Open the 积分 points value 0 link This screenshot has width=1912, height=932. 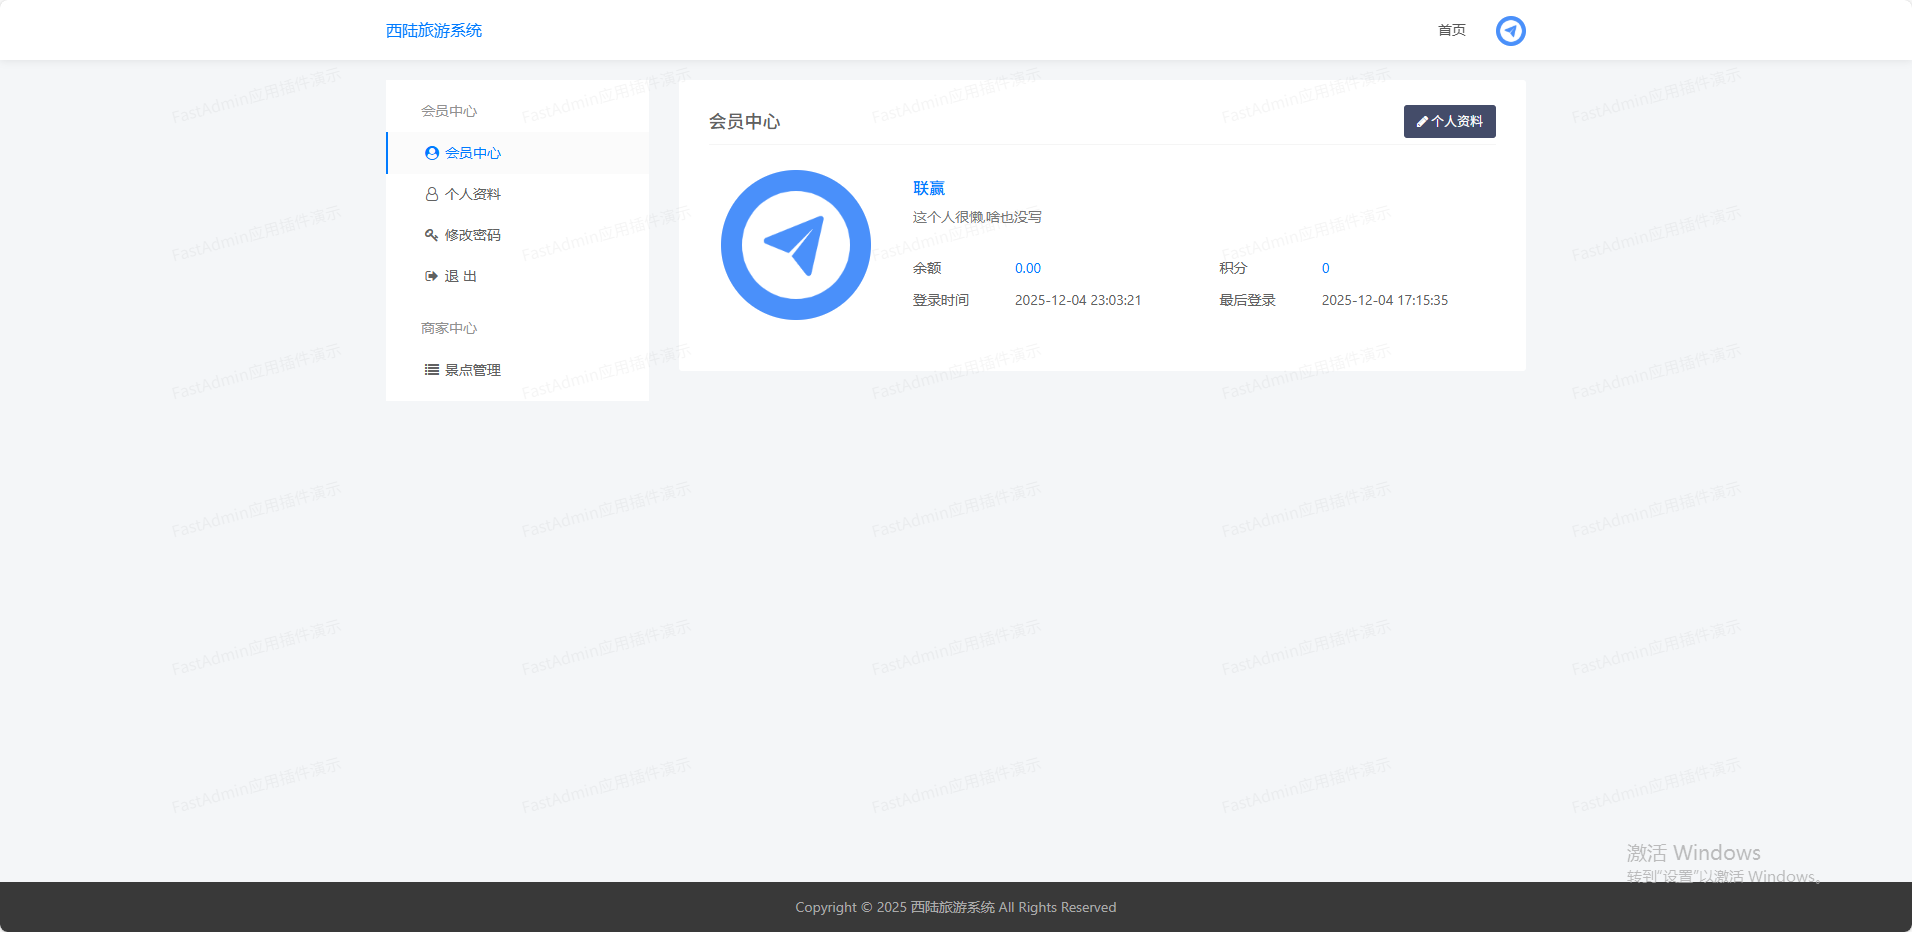[x=1325, y=268]
